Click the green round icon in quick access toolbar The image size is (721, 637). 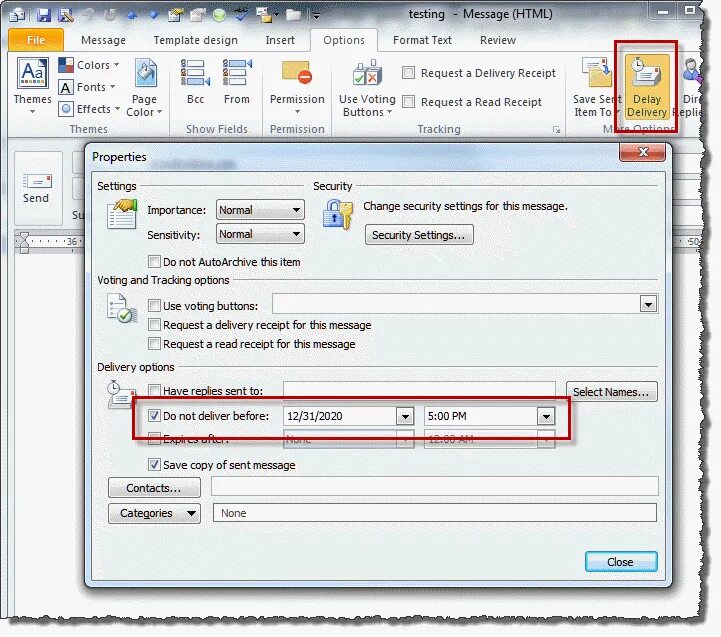coord(220,16)
